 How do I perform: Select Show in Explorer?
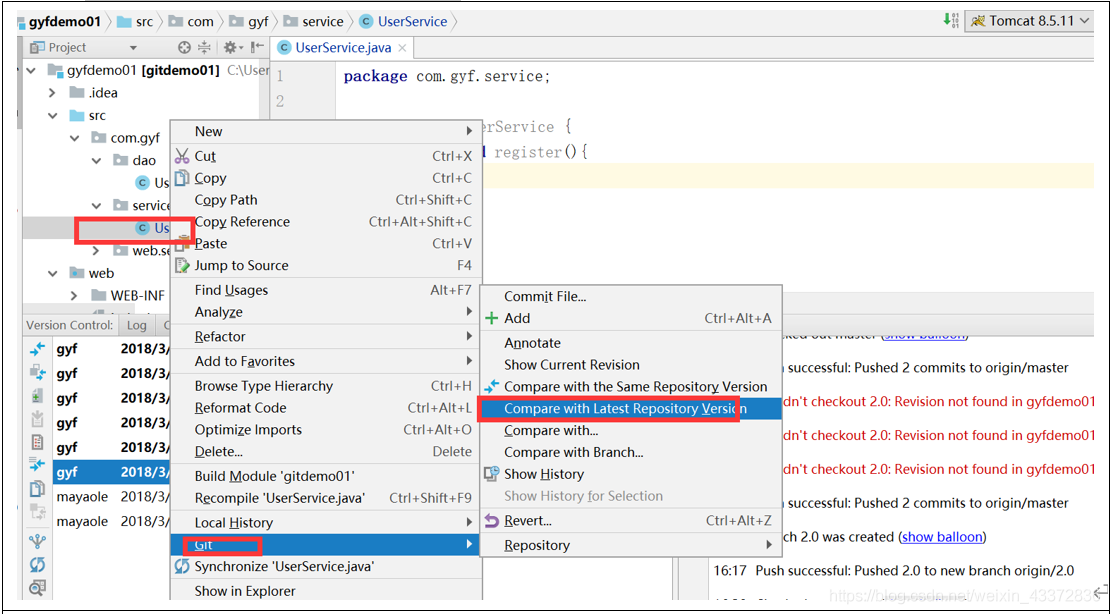tap(326, 591)
